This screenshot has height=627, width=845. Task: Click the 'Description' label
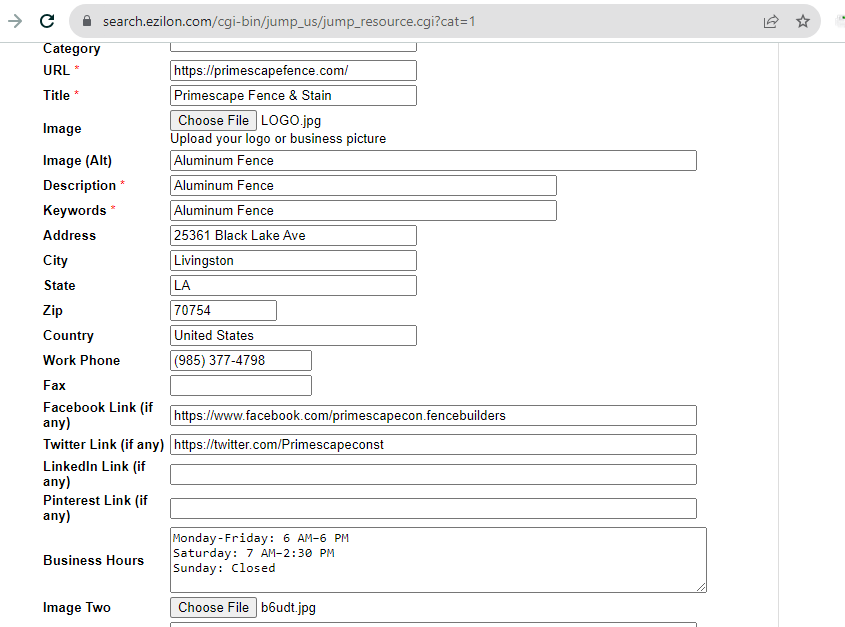(x=79, y=185)
